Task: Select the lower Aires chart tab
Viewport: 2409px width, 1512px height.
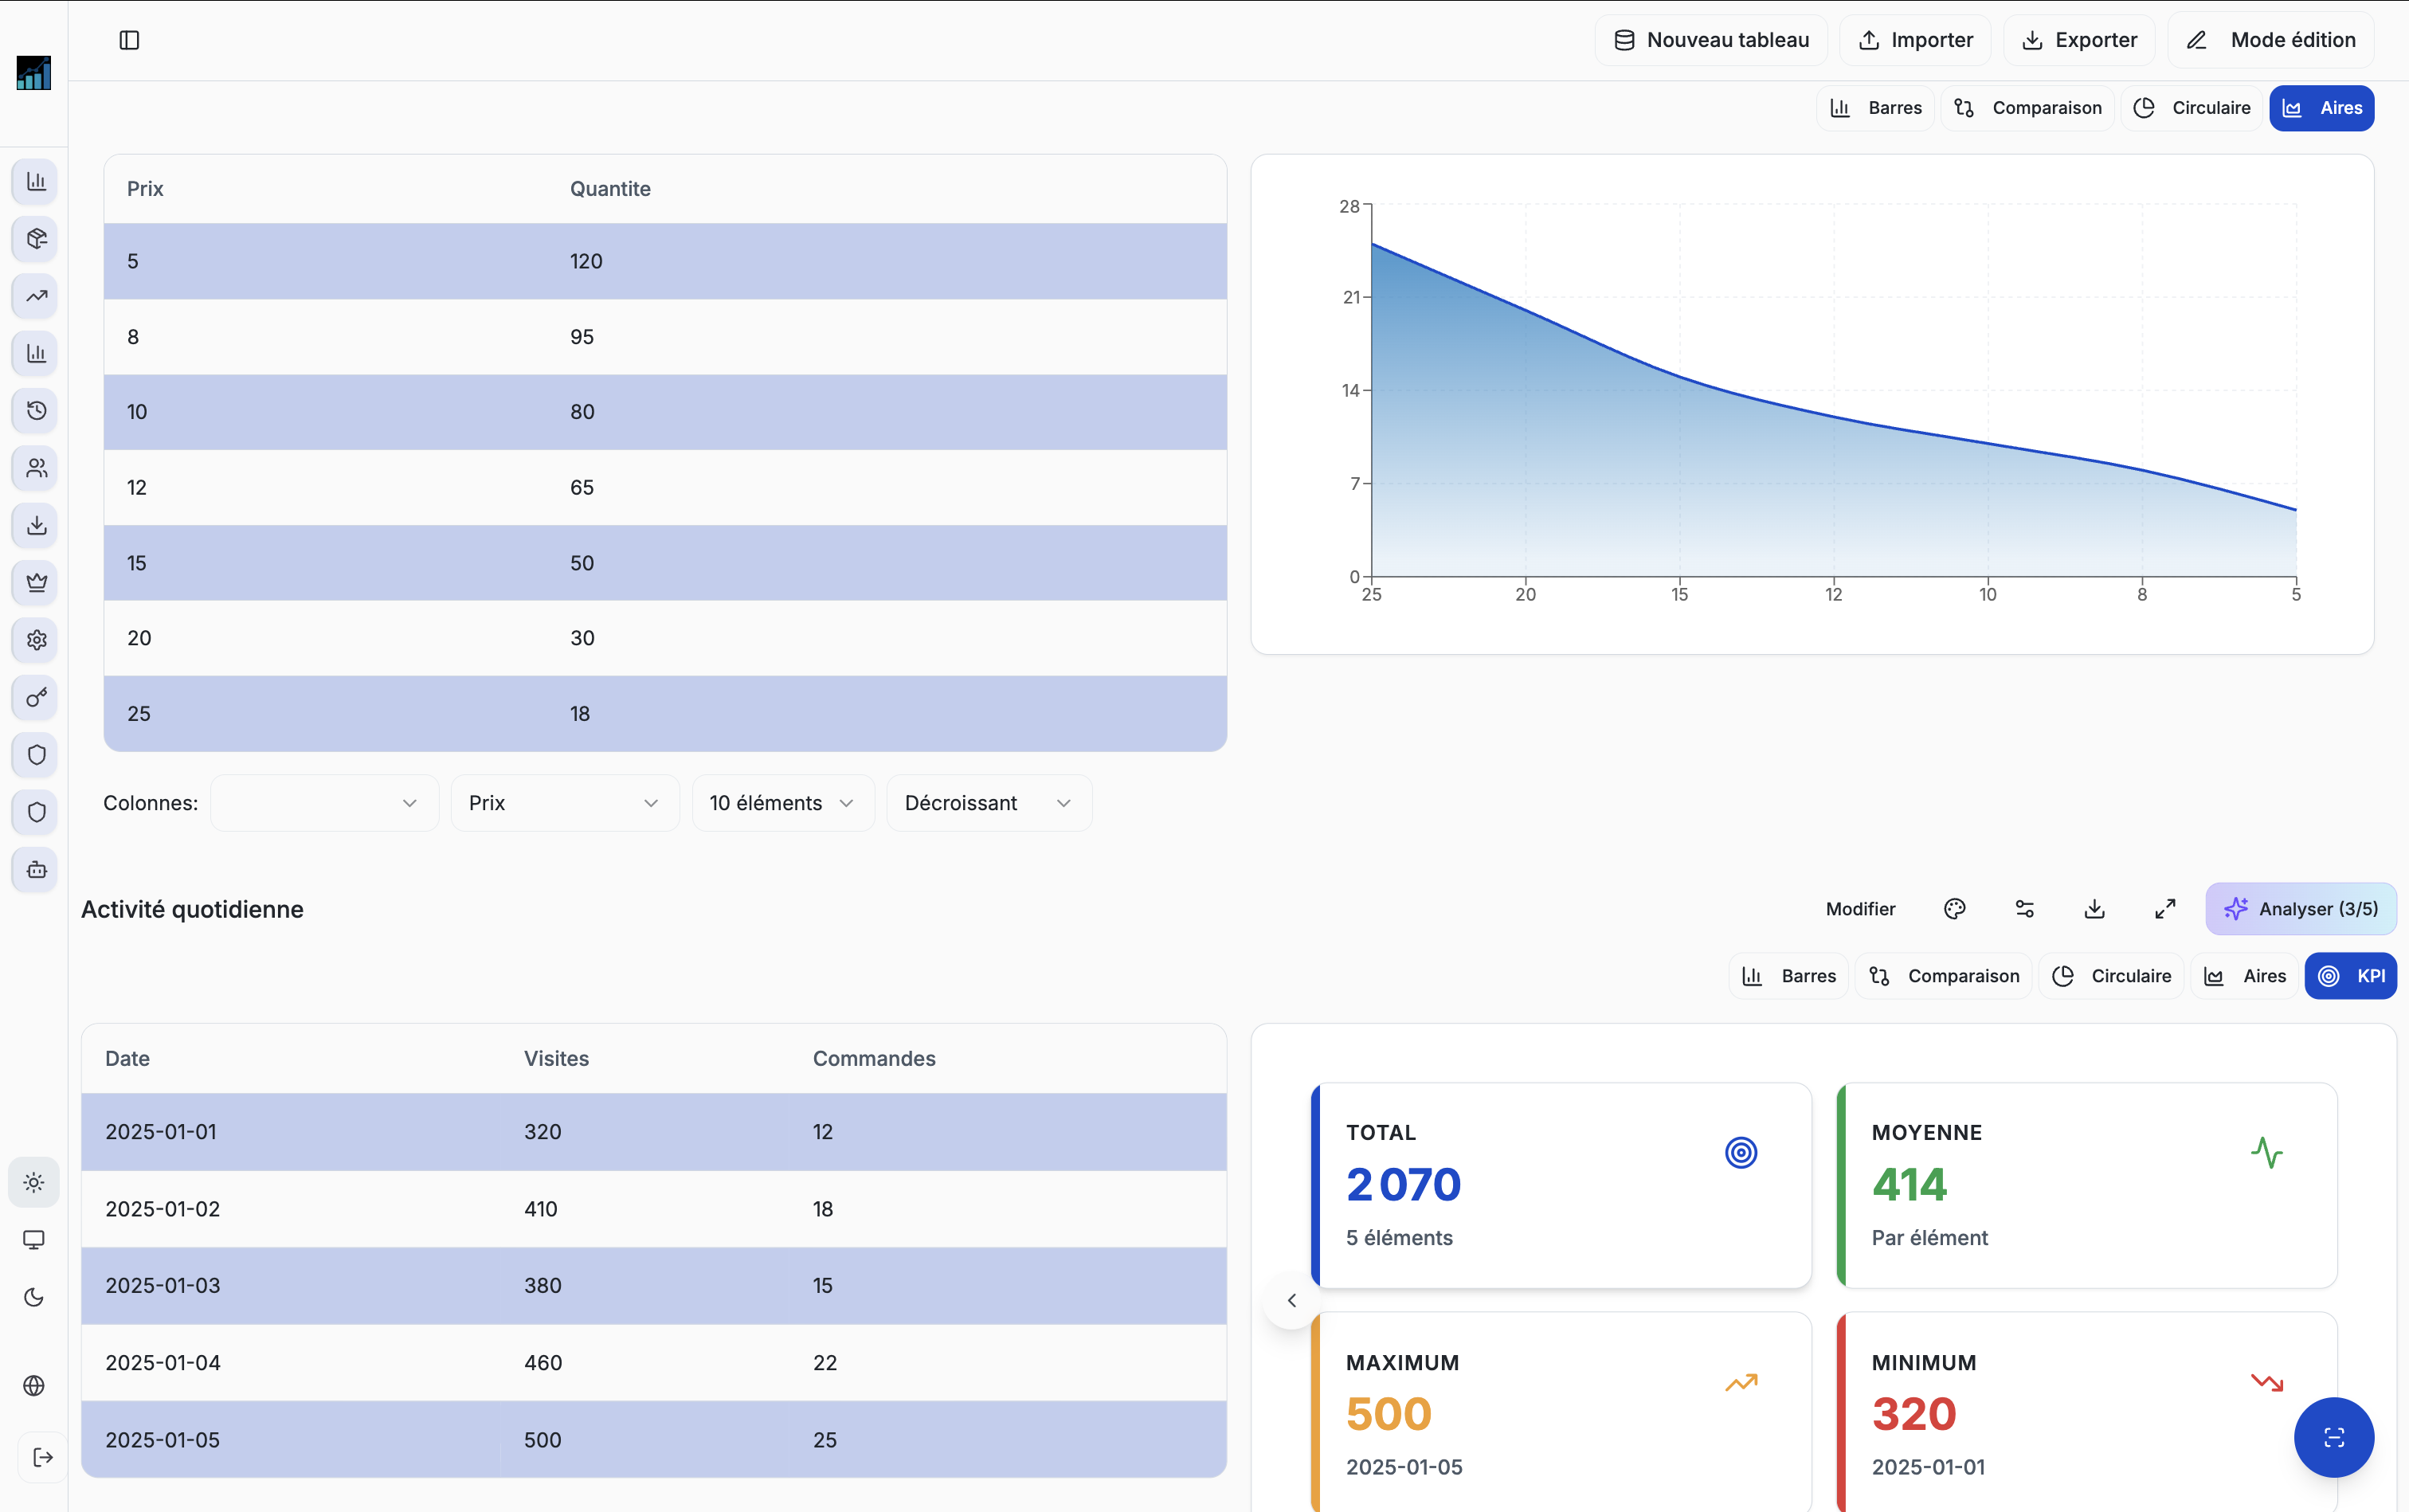Action: [x=2244, y=976]
